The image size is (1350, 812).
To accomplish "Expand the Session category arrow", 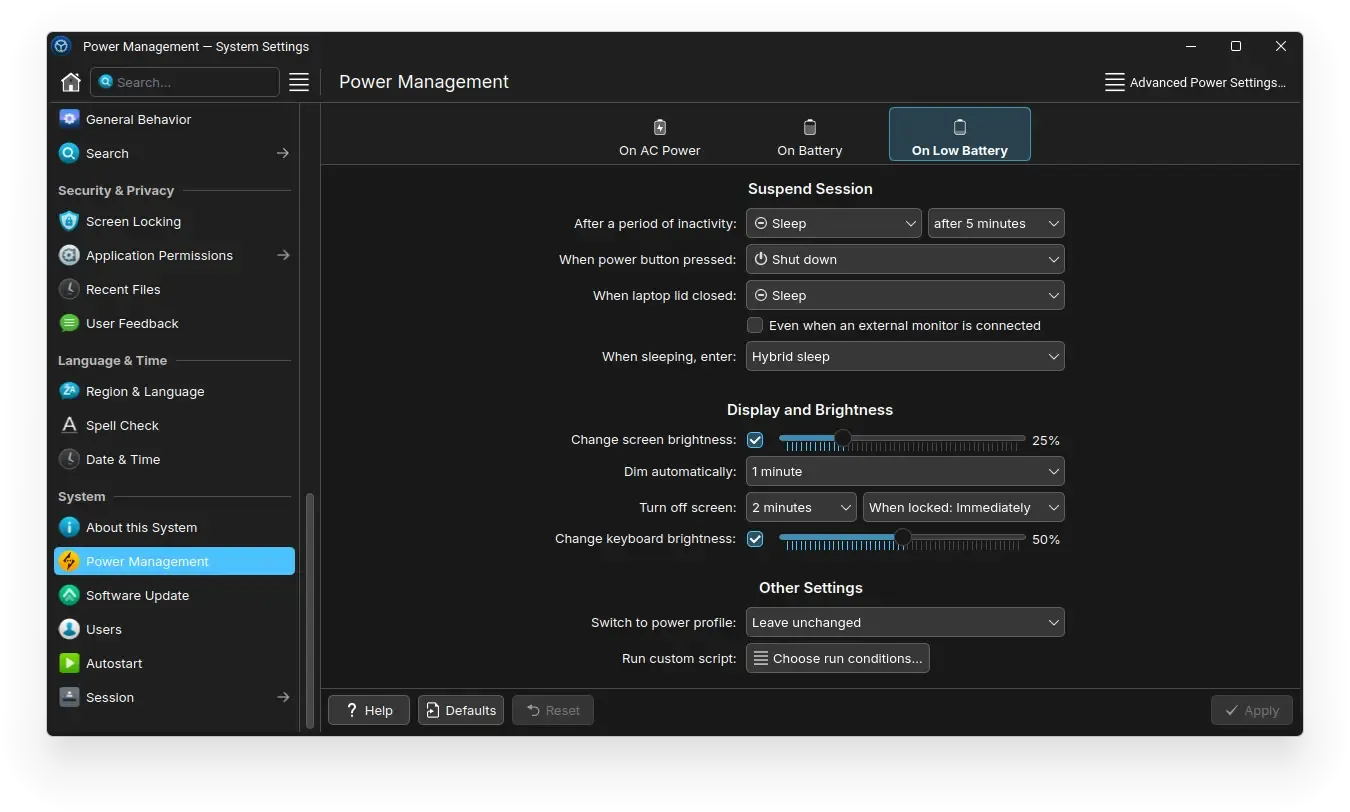I will tap(283, 697).
